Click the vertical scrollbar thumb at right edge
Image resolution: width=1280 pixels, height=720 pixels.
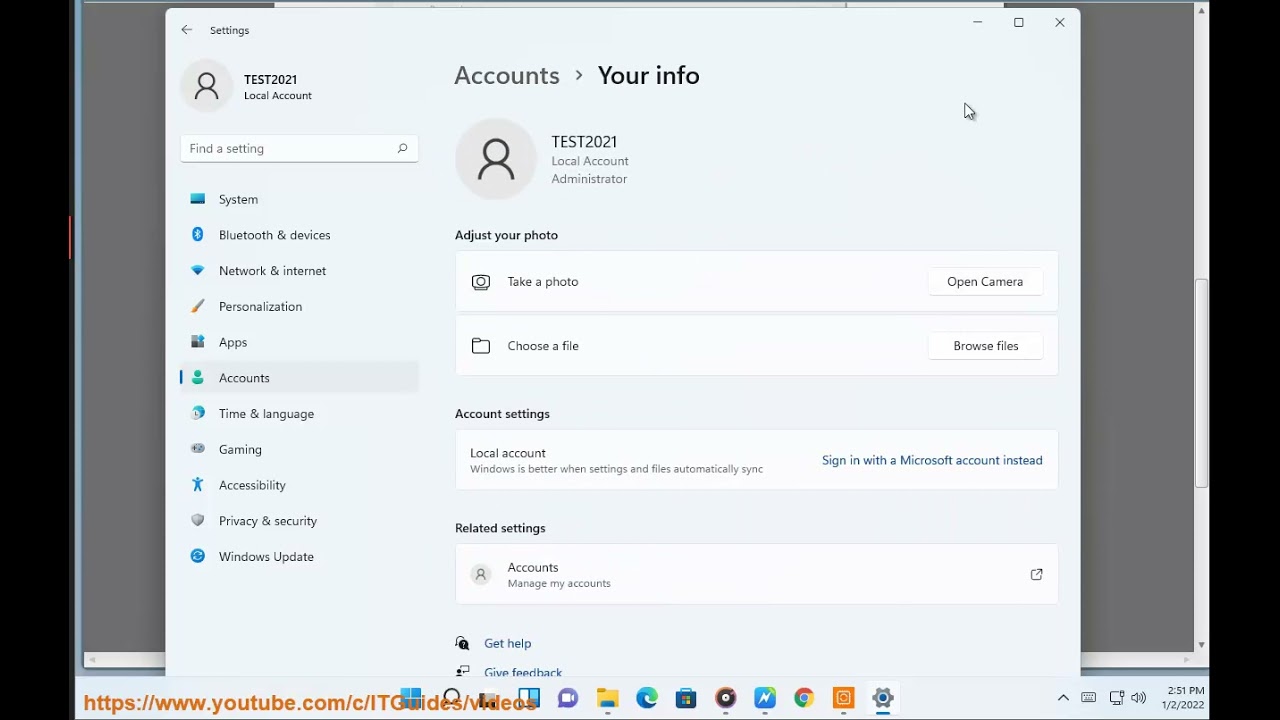point(1202,384)
